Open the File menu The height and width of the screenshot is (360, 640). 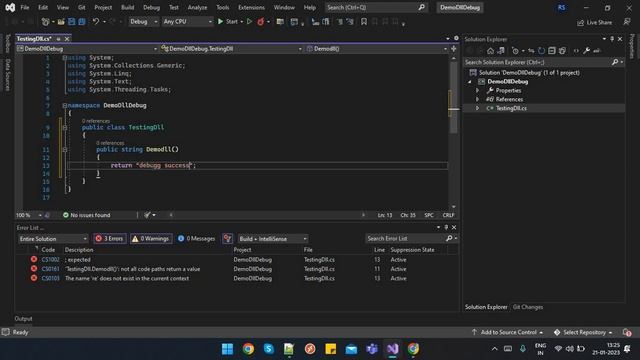point(24,7)
